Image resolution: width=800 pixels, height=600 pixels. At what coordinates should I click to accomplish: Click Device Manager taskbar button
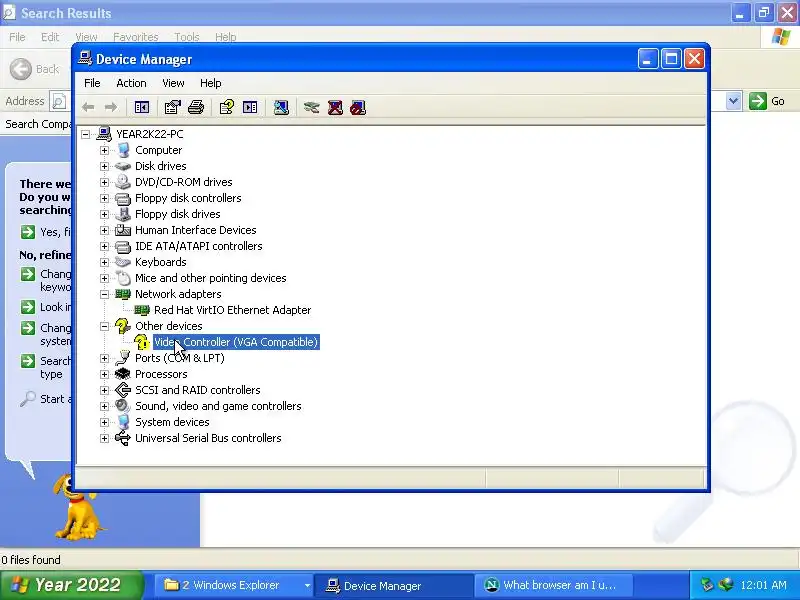tap(393, 585)
